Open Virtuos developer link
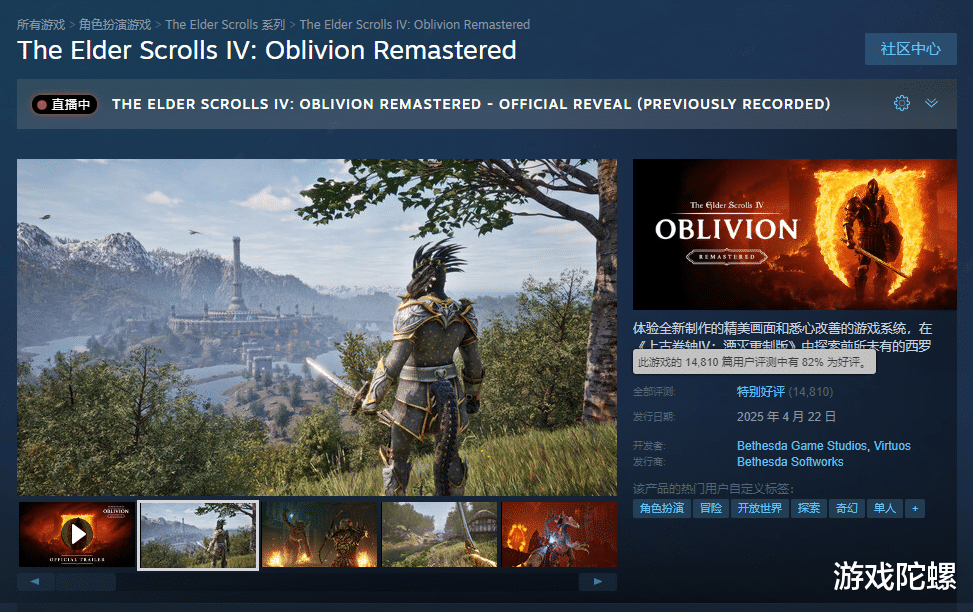The image size is (973, 612). click(892, 446)
